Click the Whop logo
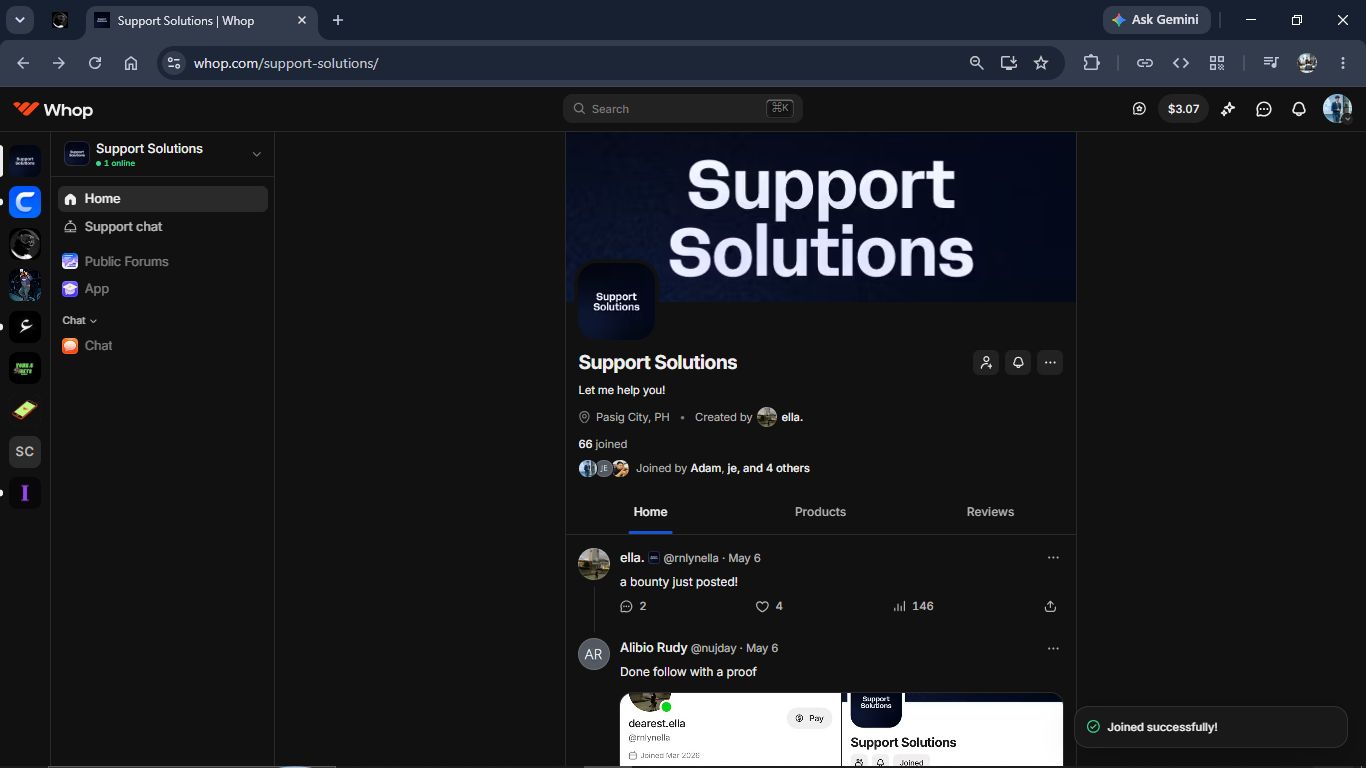This screenshot has height=768, width=1366. coord(53,109)
